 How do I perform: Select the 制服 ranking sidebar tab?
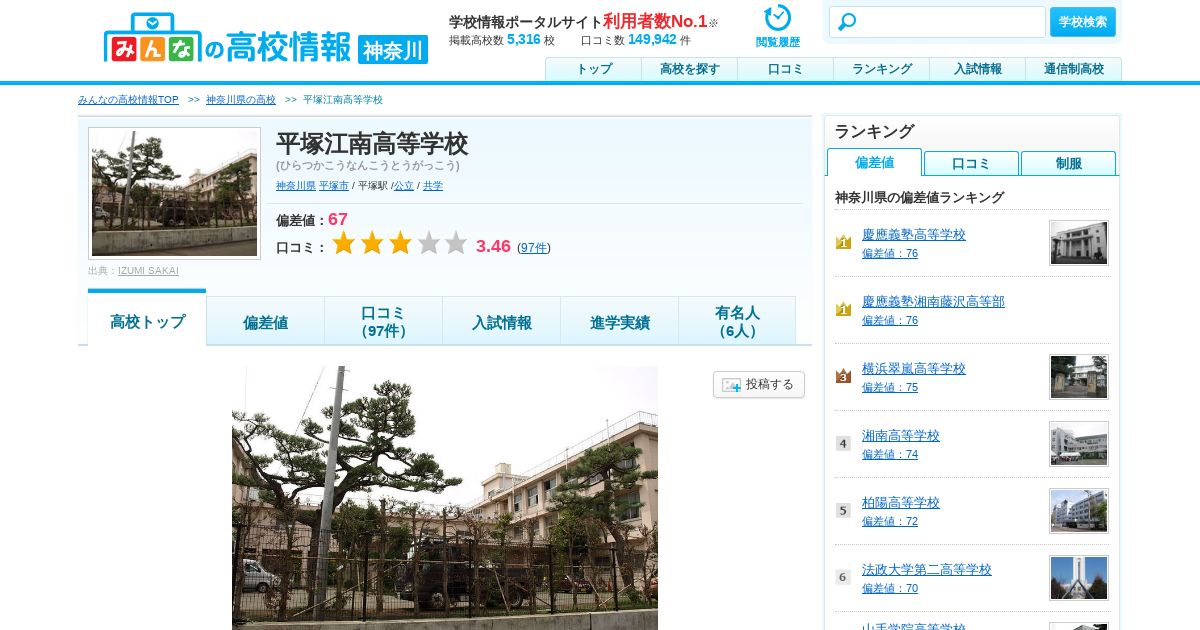pos(1068,163)
